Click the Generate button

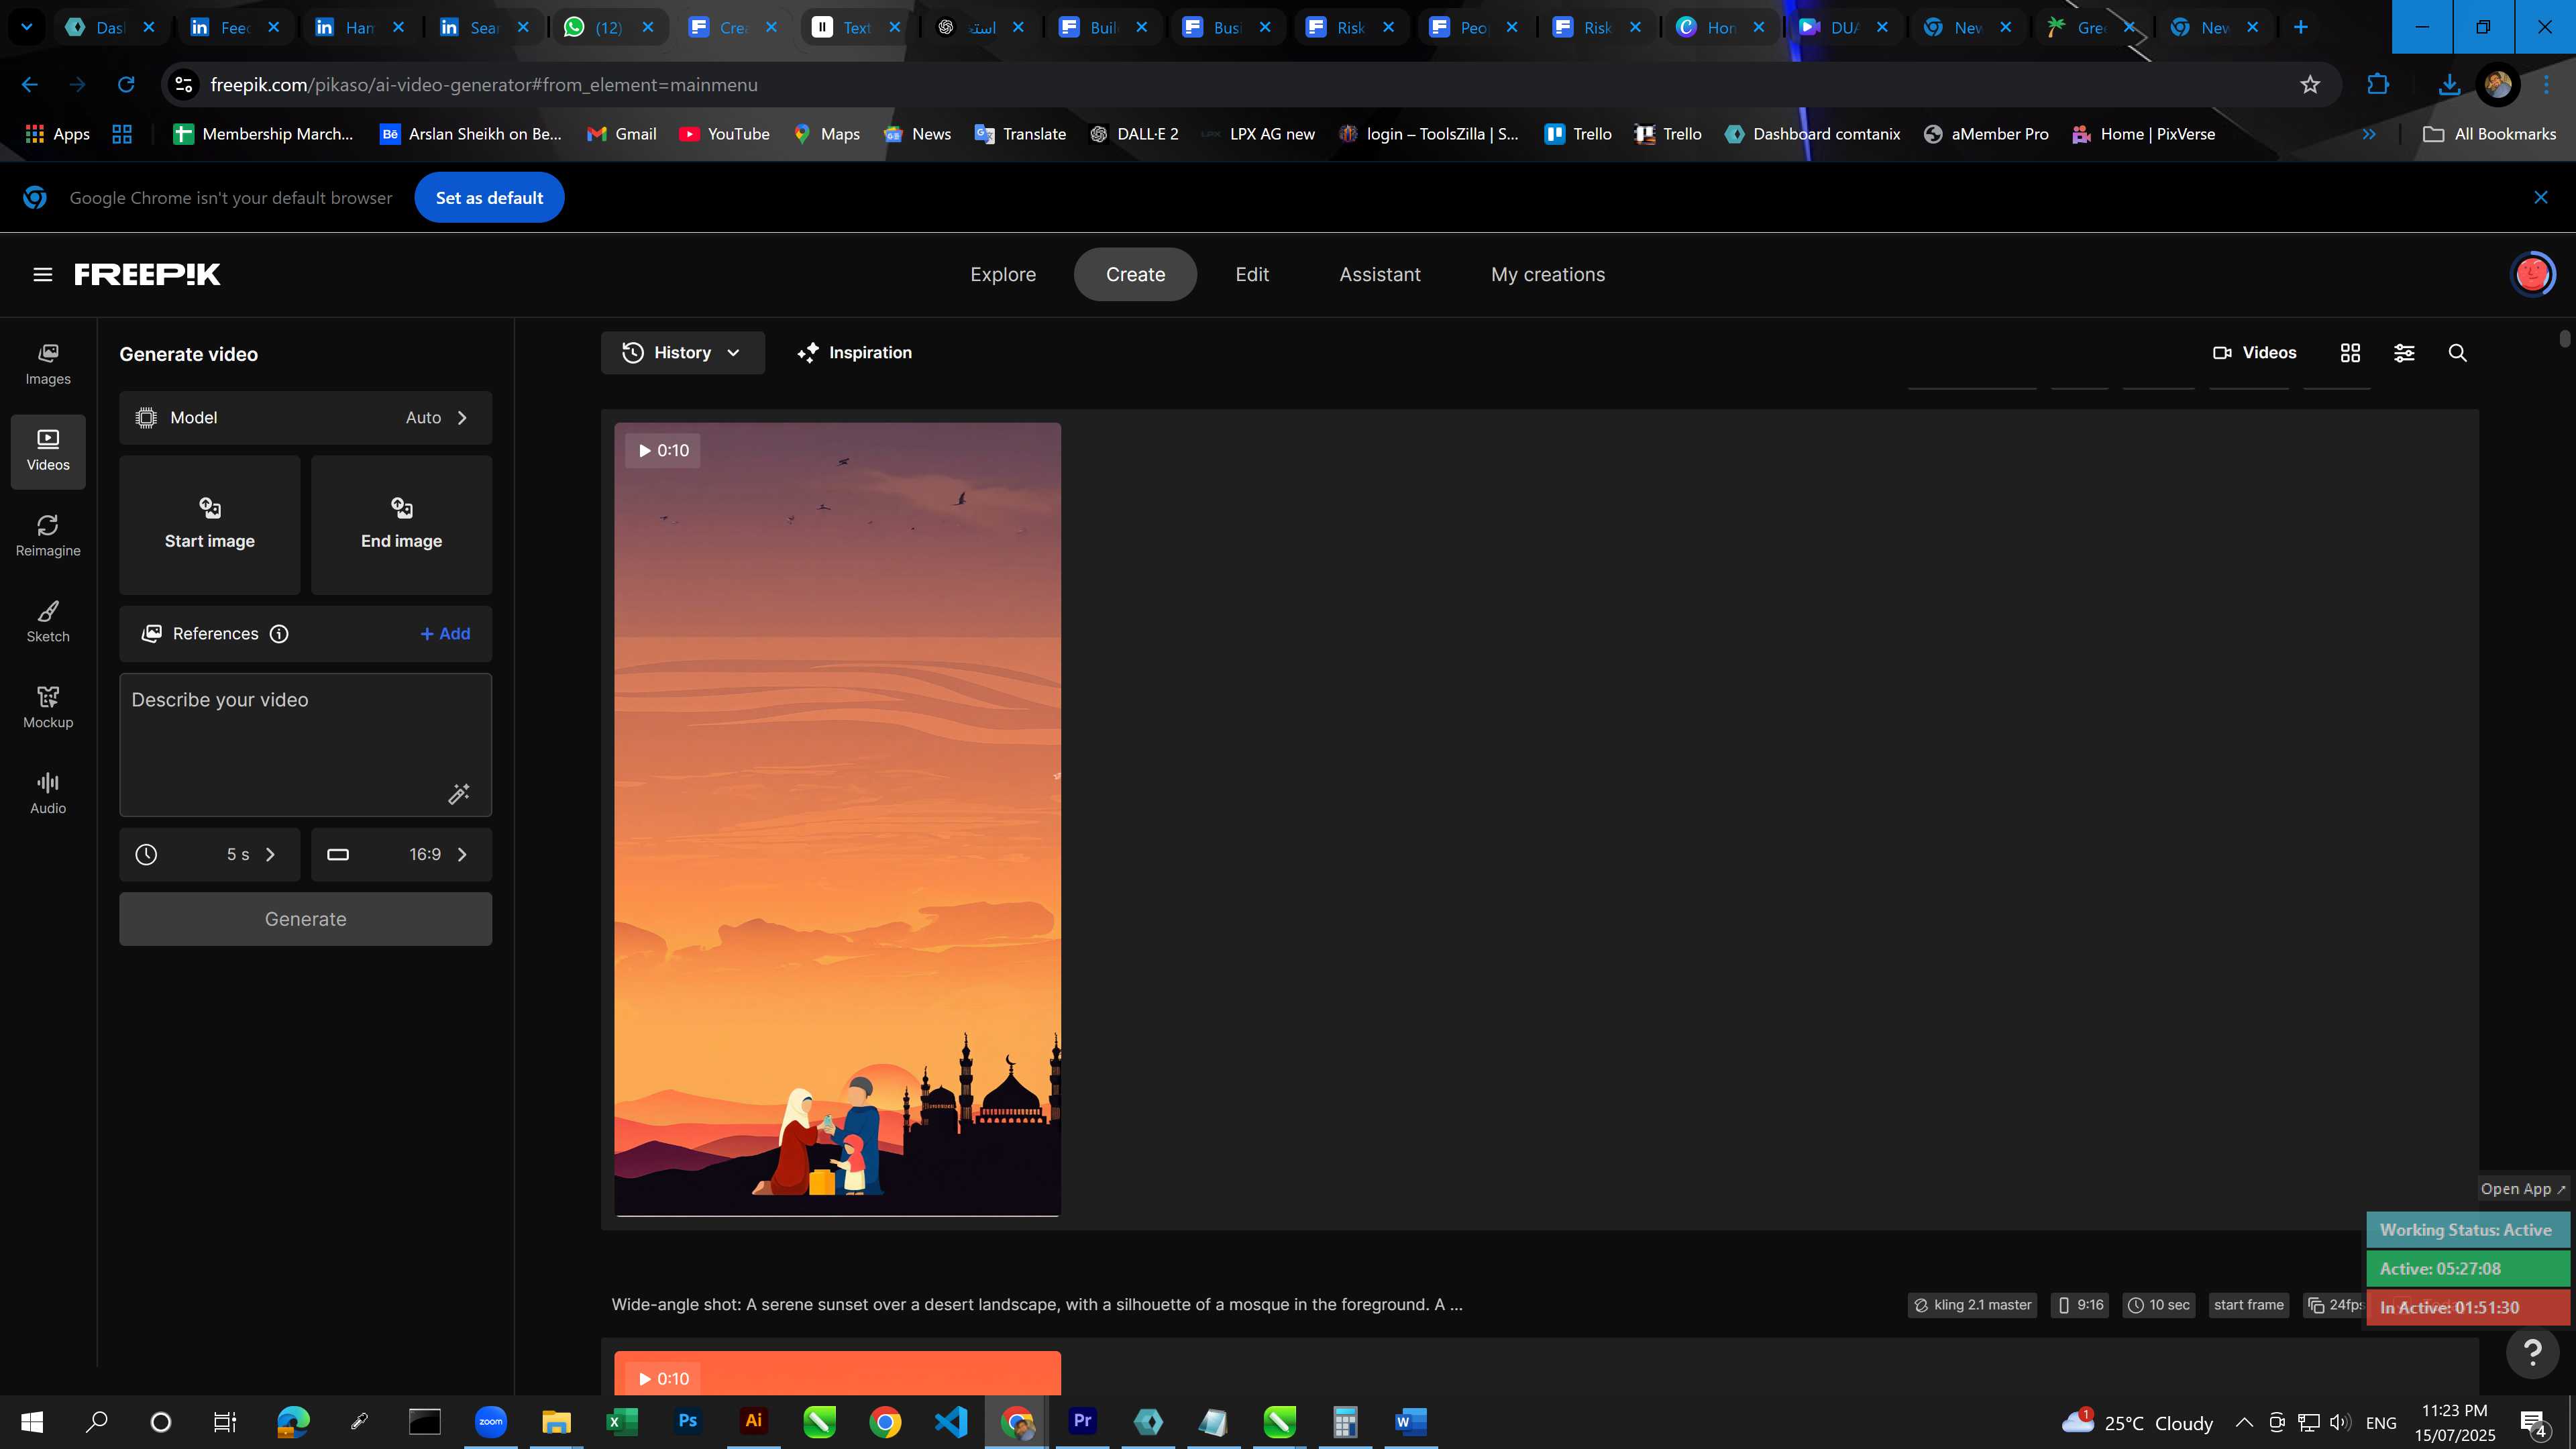tap(305, 919)
